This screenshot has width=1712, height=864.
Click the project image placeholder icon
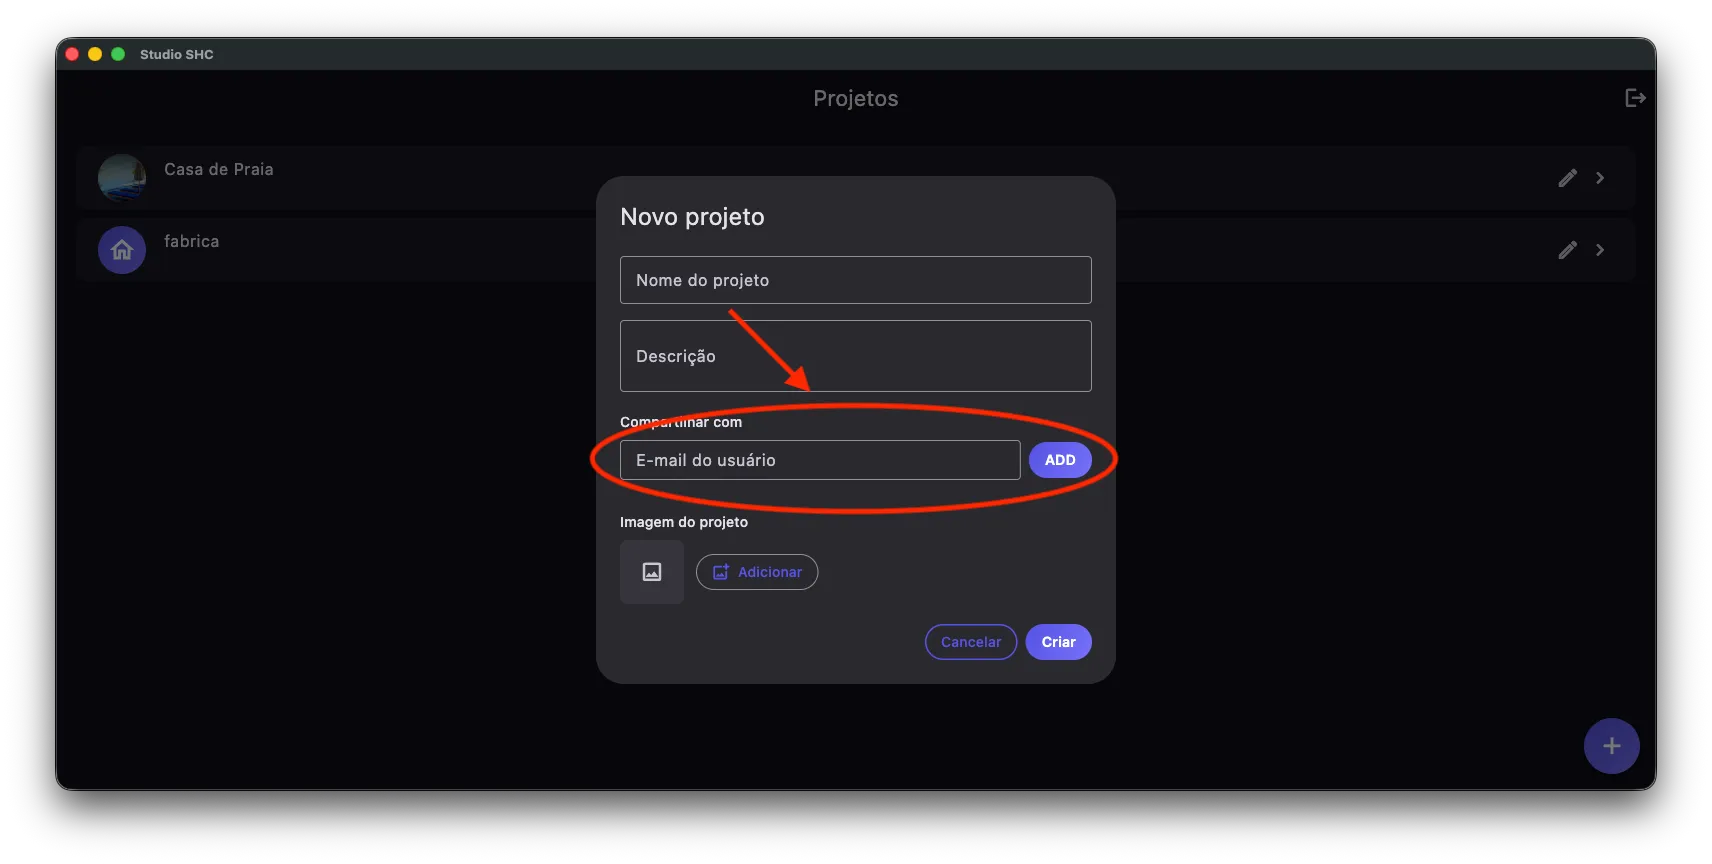point(652,572)
